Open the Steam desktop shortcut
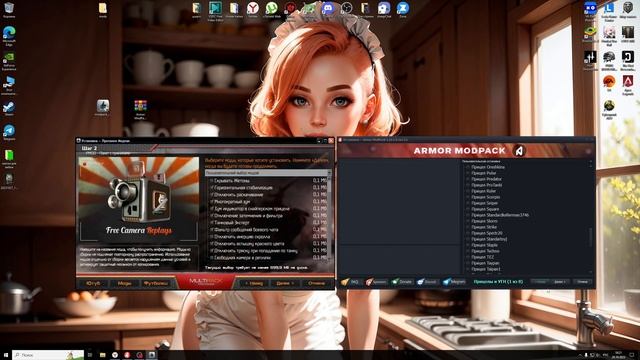640x360 pixels. [x=9, y=109]
